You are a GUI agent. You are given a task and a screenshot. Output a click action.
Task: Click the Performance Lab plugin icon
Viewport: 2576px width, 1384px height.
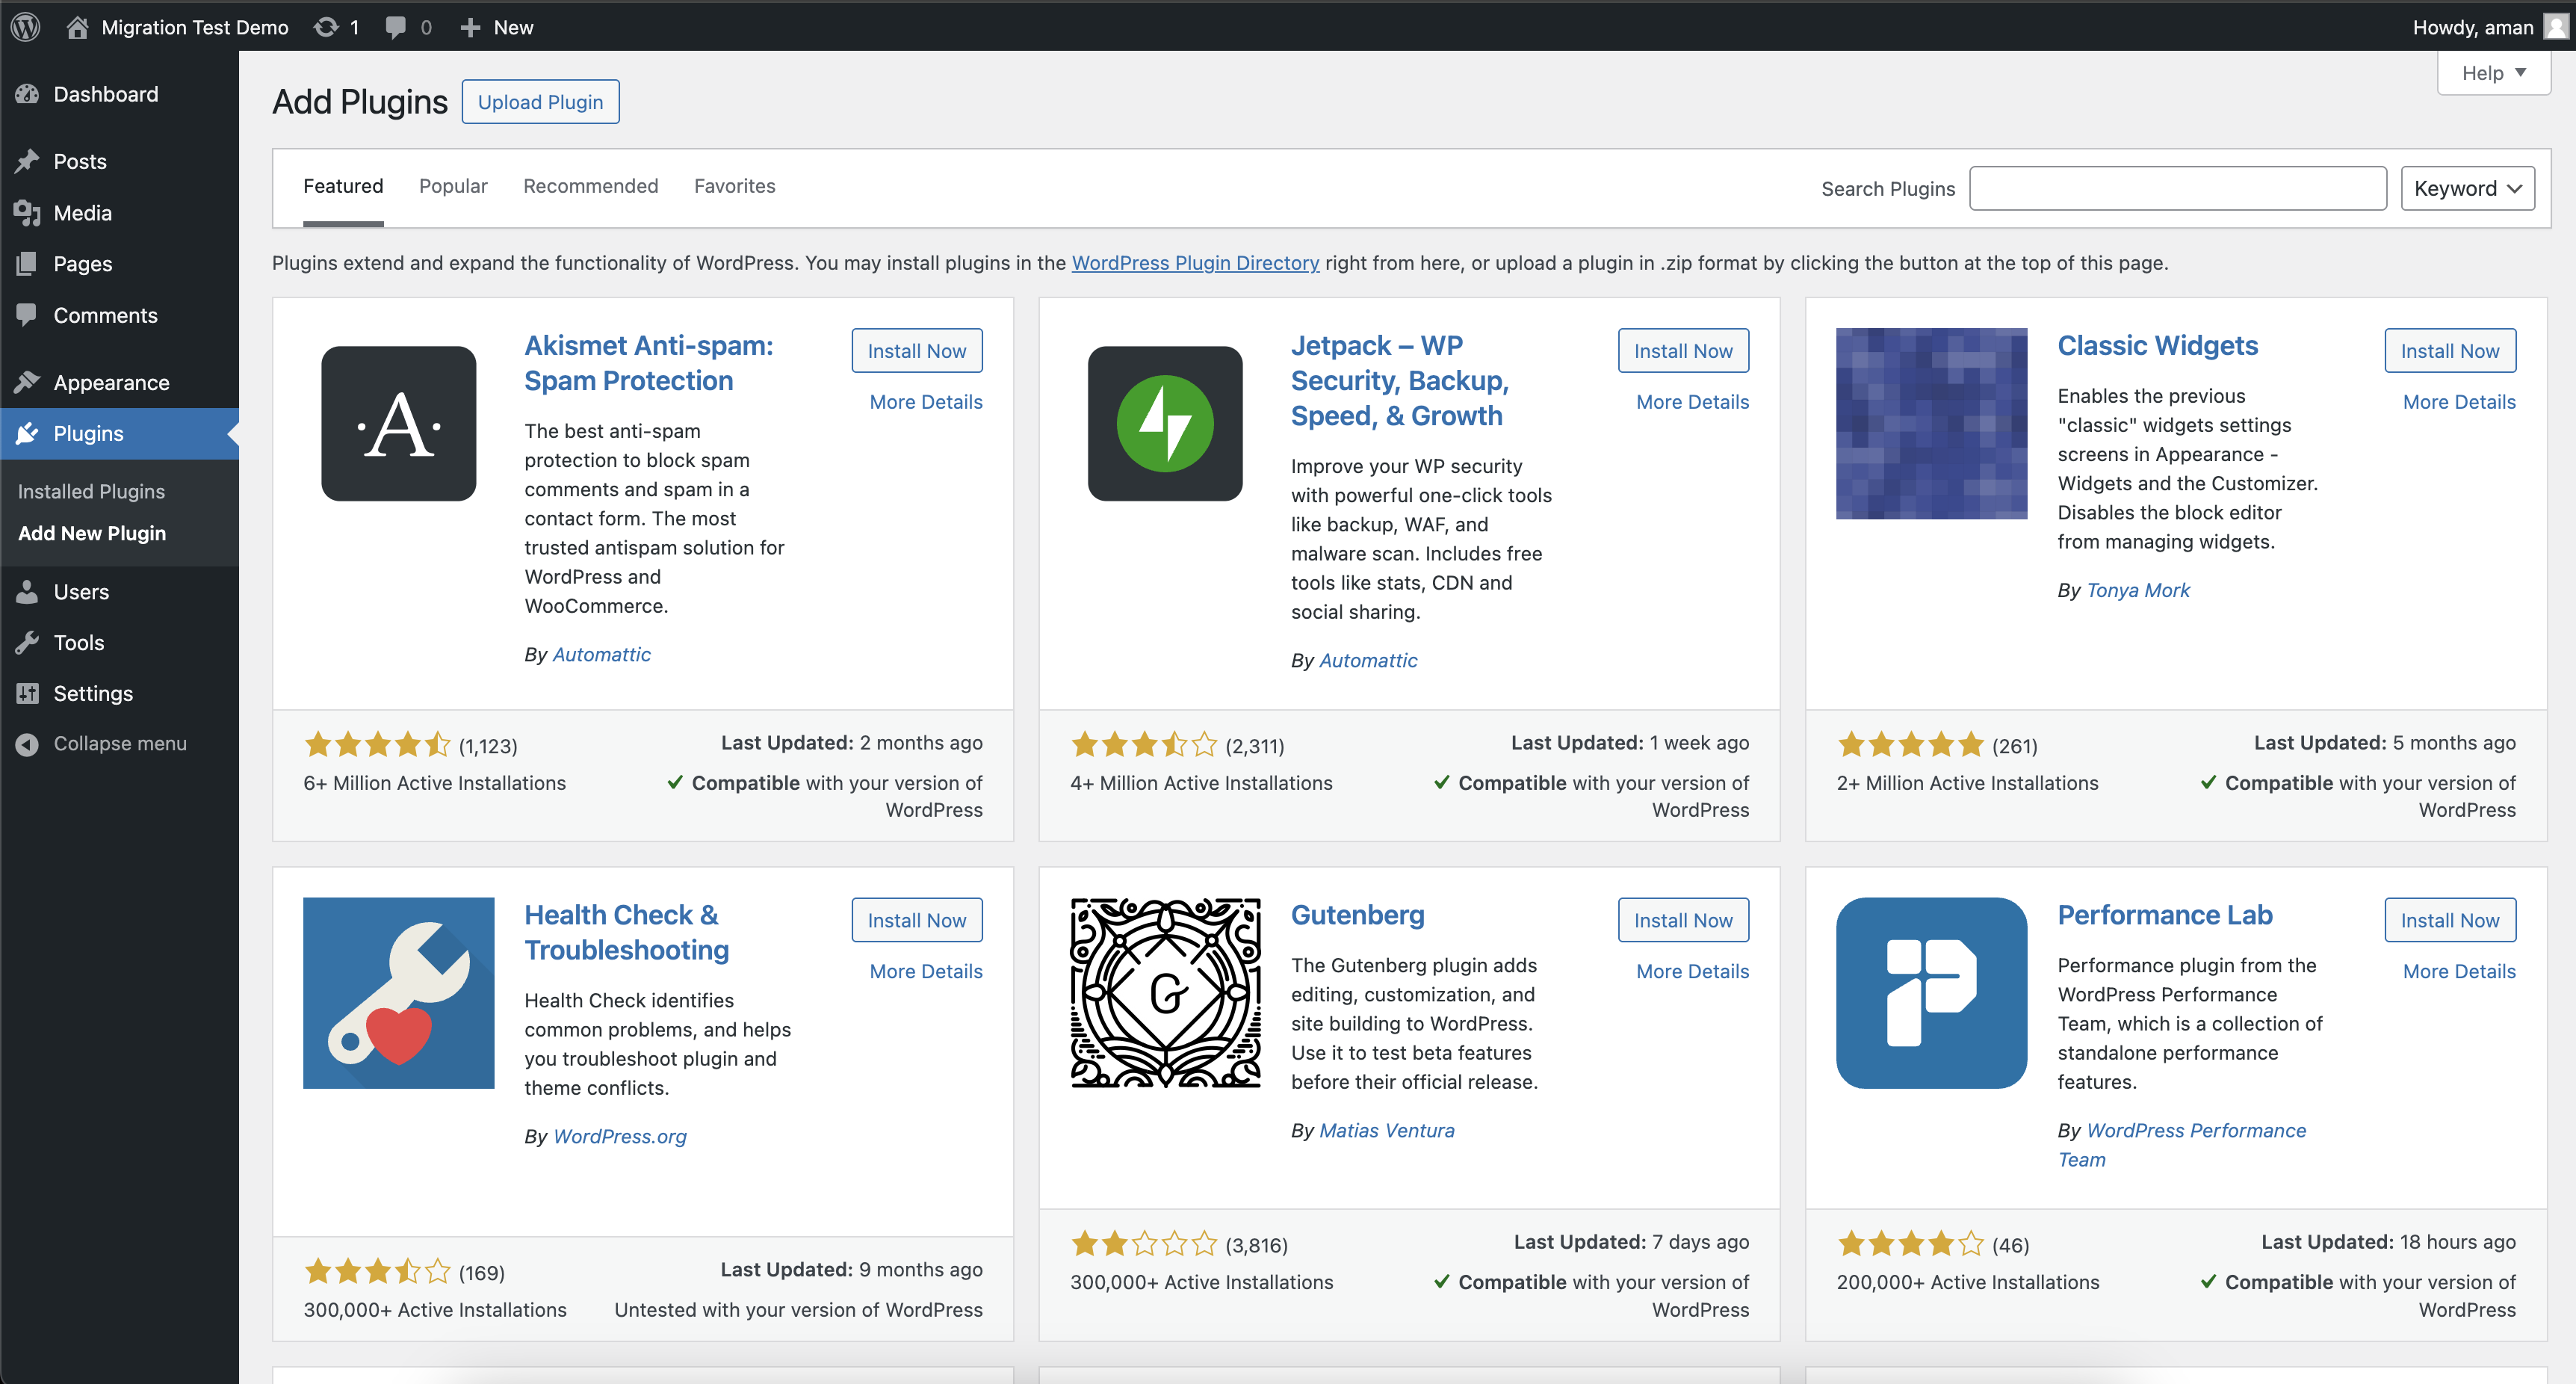[1931, 992]
